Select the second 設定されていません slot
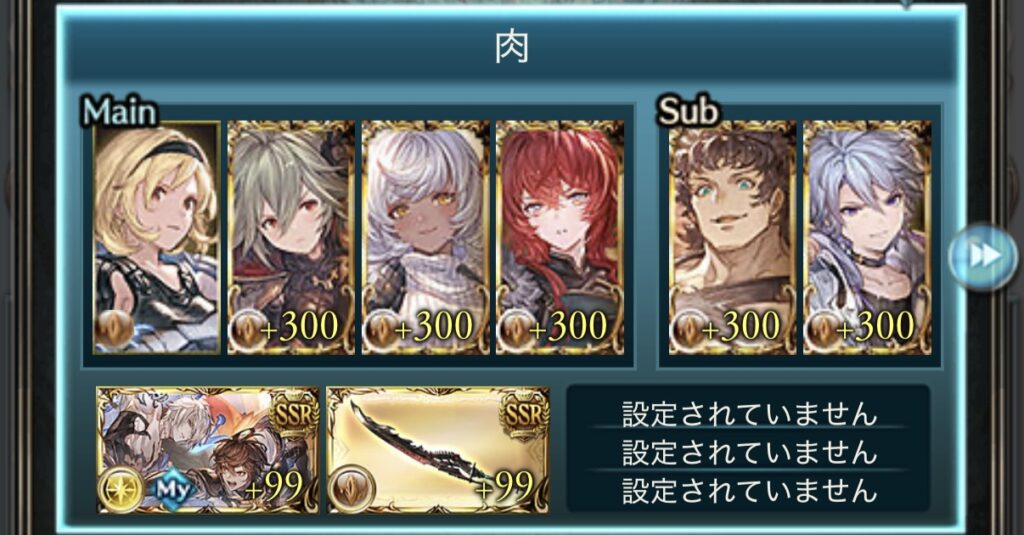The width and height of the screenshot is (1024, 535). click(748, 452)
